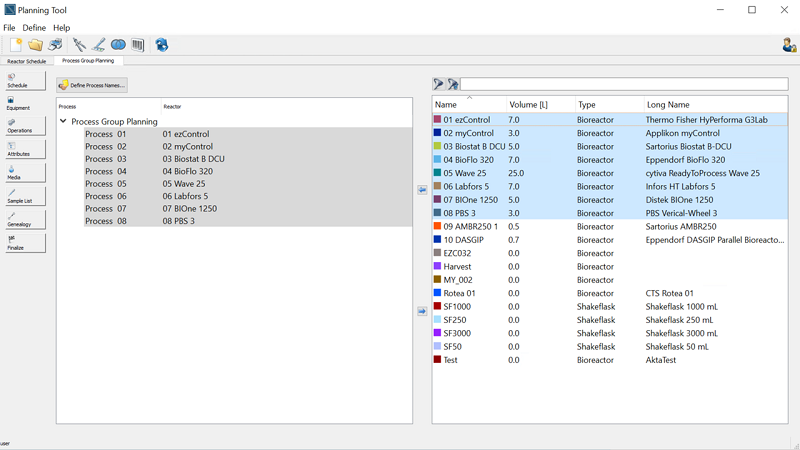The height and width of the screenshot is (450, 800).
Task: Create a new document from toolbar
Action: click(16, 45)
